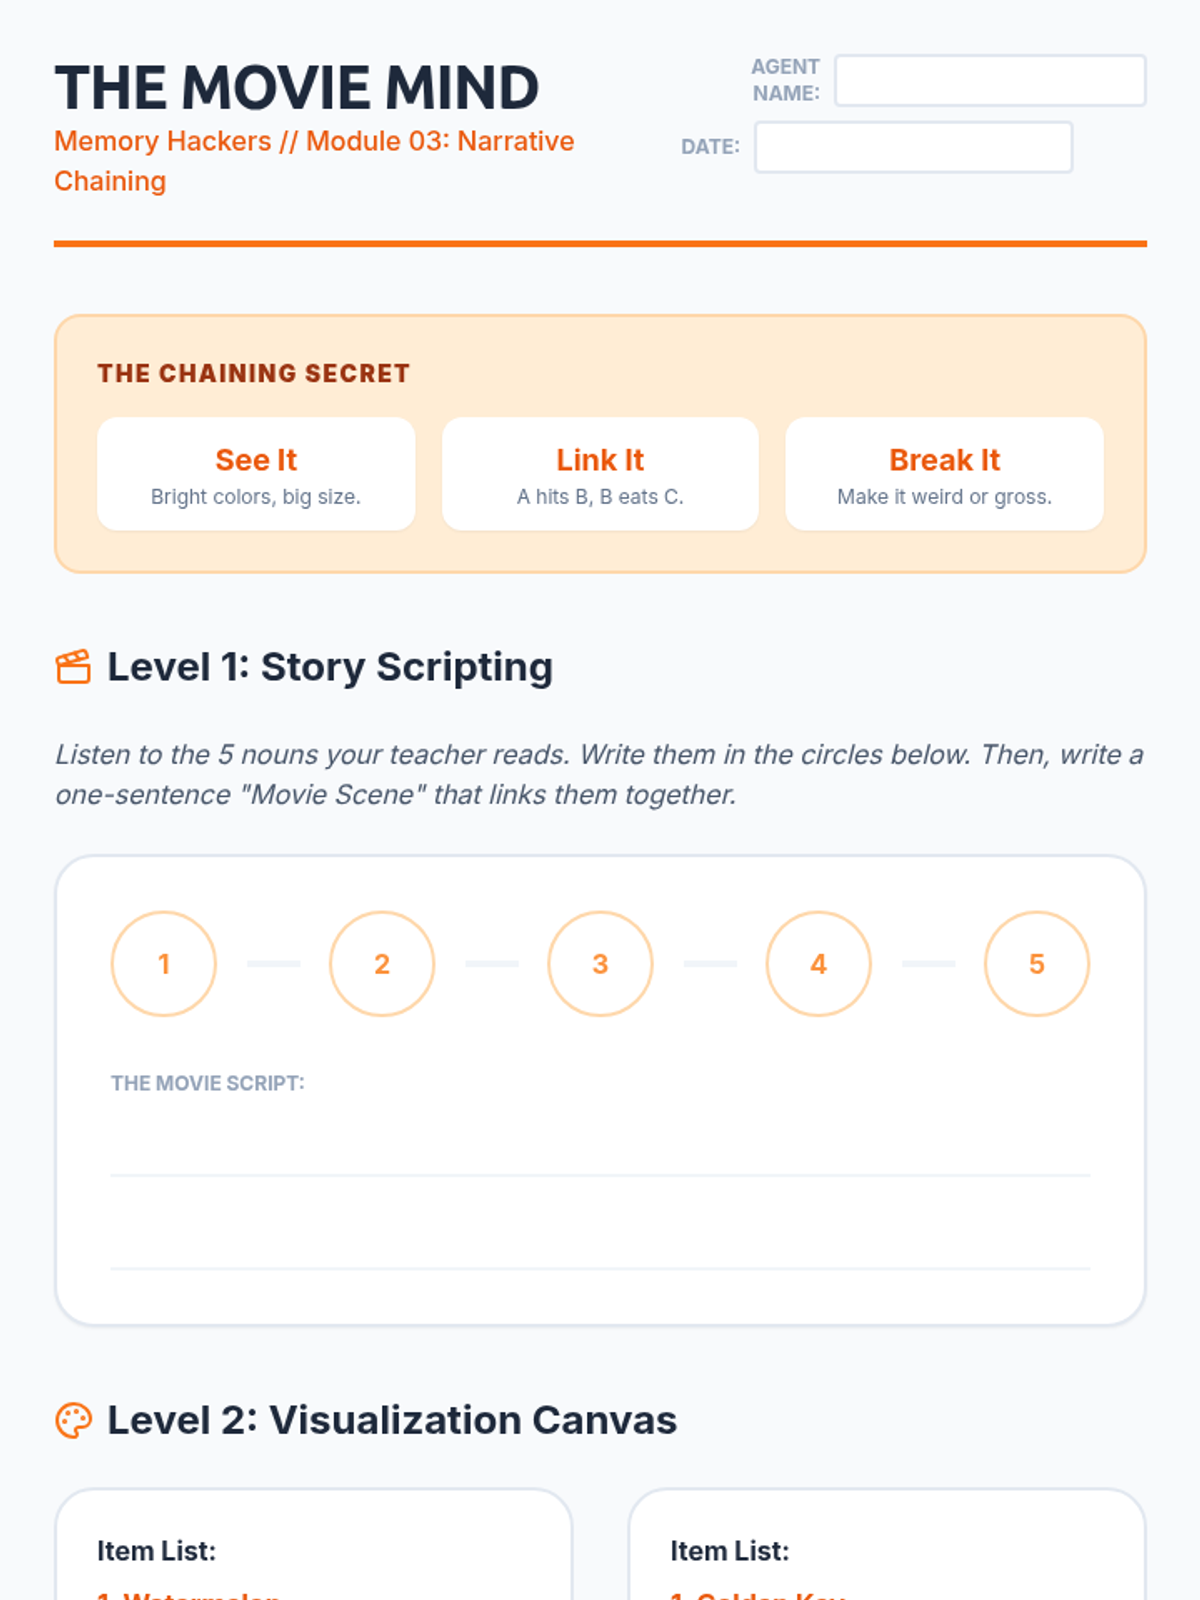The height and width of the screenshot is (1600, 1200).
Task: Click the clapperboard icon beside Level 1
Action: point(73,667)
